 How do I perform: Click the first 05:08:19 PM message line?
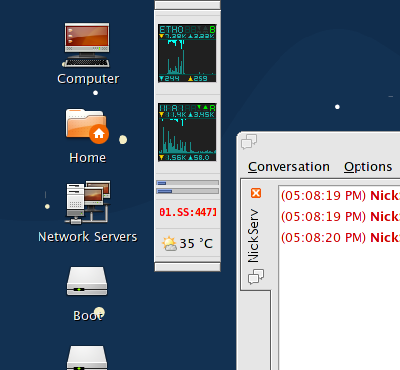(x=340, y=195)
